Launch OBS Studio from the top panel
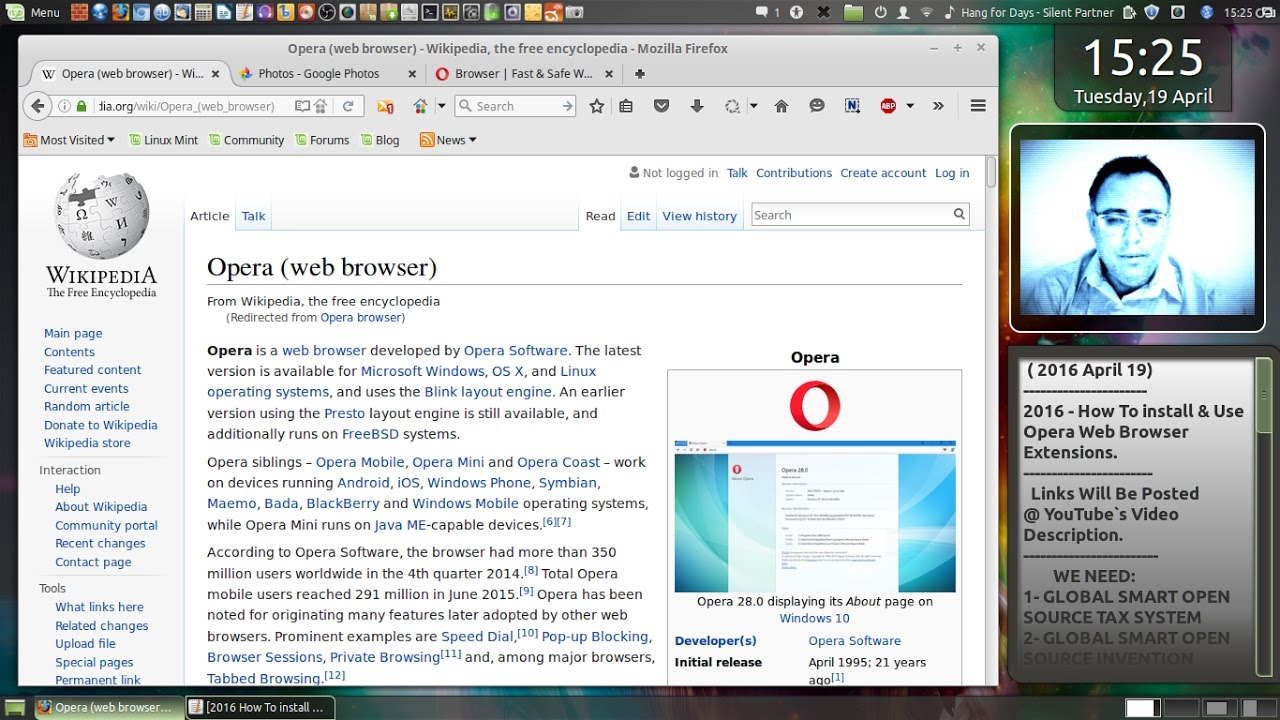The width and height of the screenshot is (1280, 720). coord(327,12)
